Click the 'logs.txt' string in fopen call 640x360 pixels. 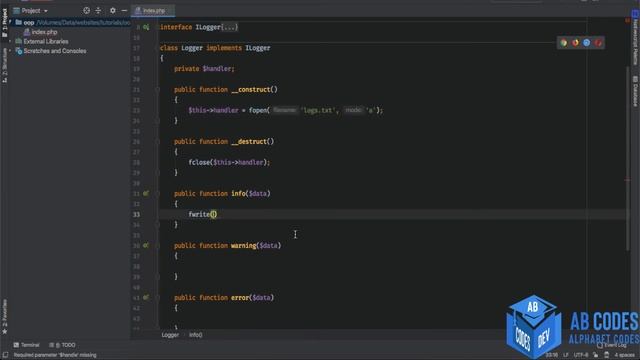319,110
